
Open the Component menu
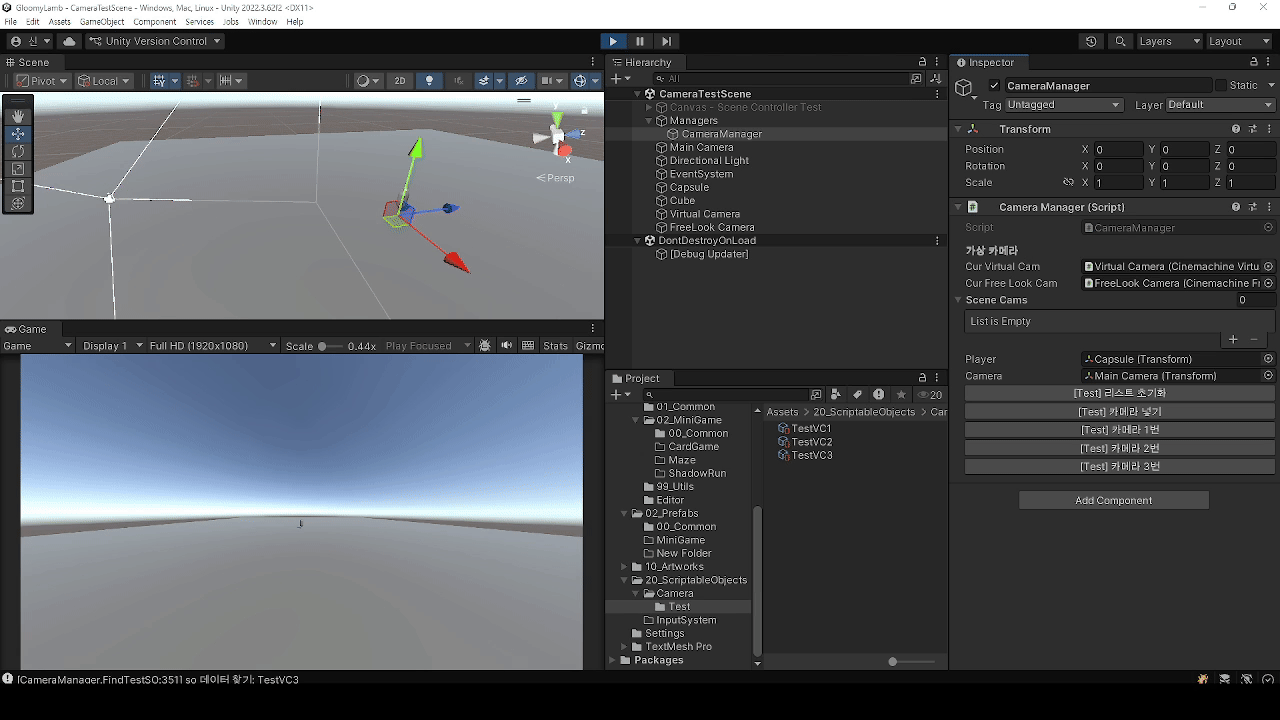[x=154, y=21]
